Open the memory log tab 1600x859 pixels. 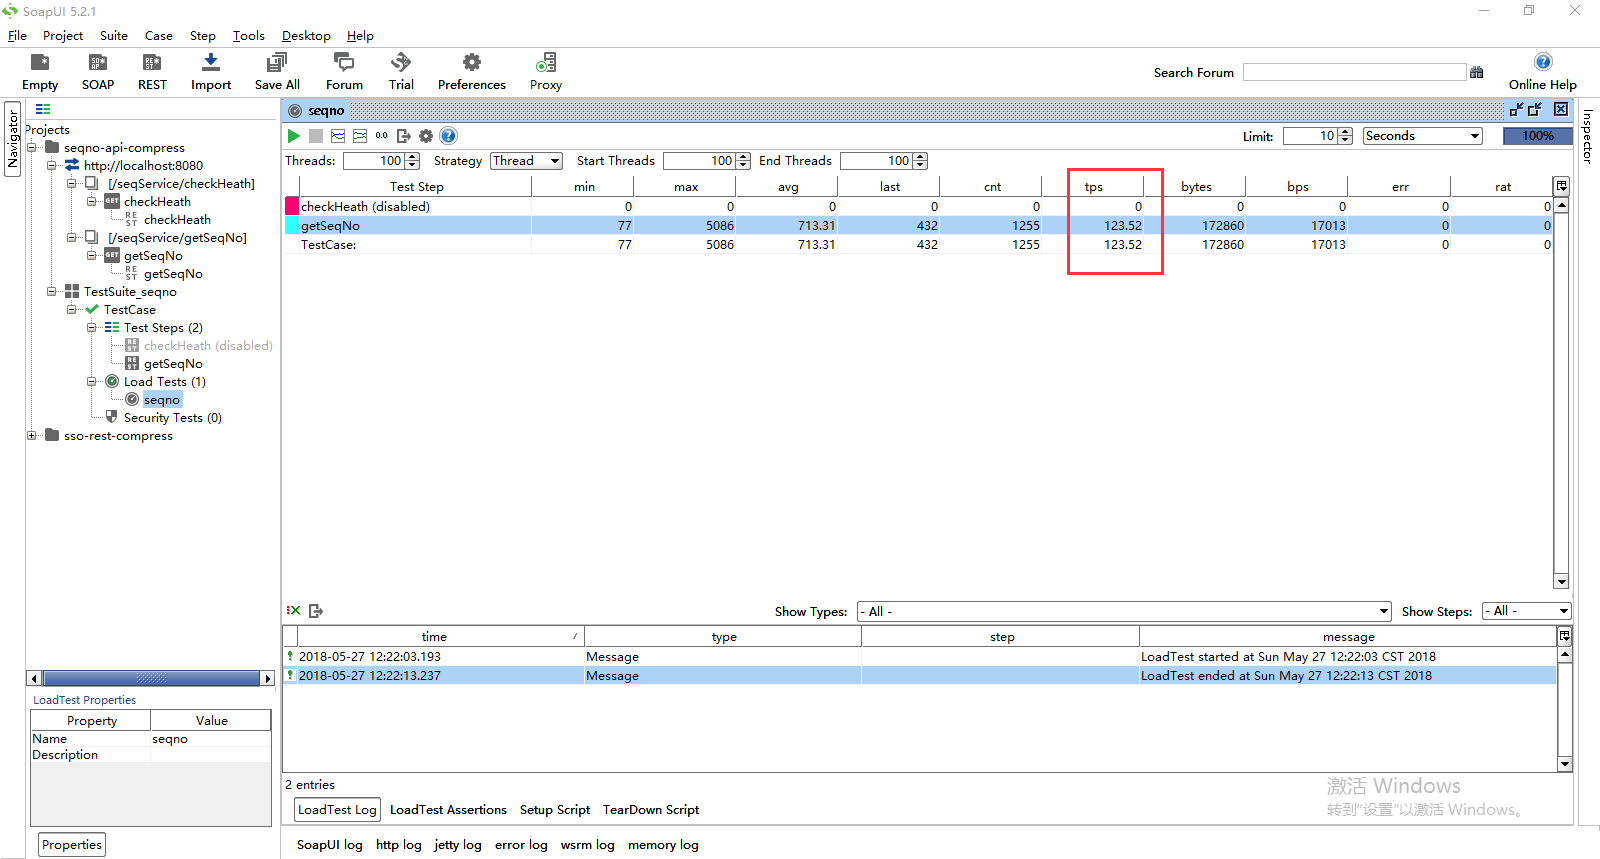pos(663,845)
